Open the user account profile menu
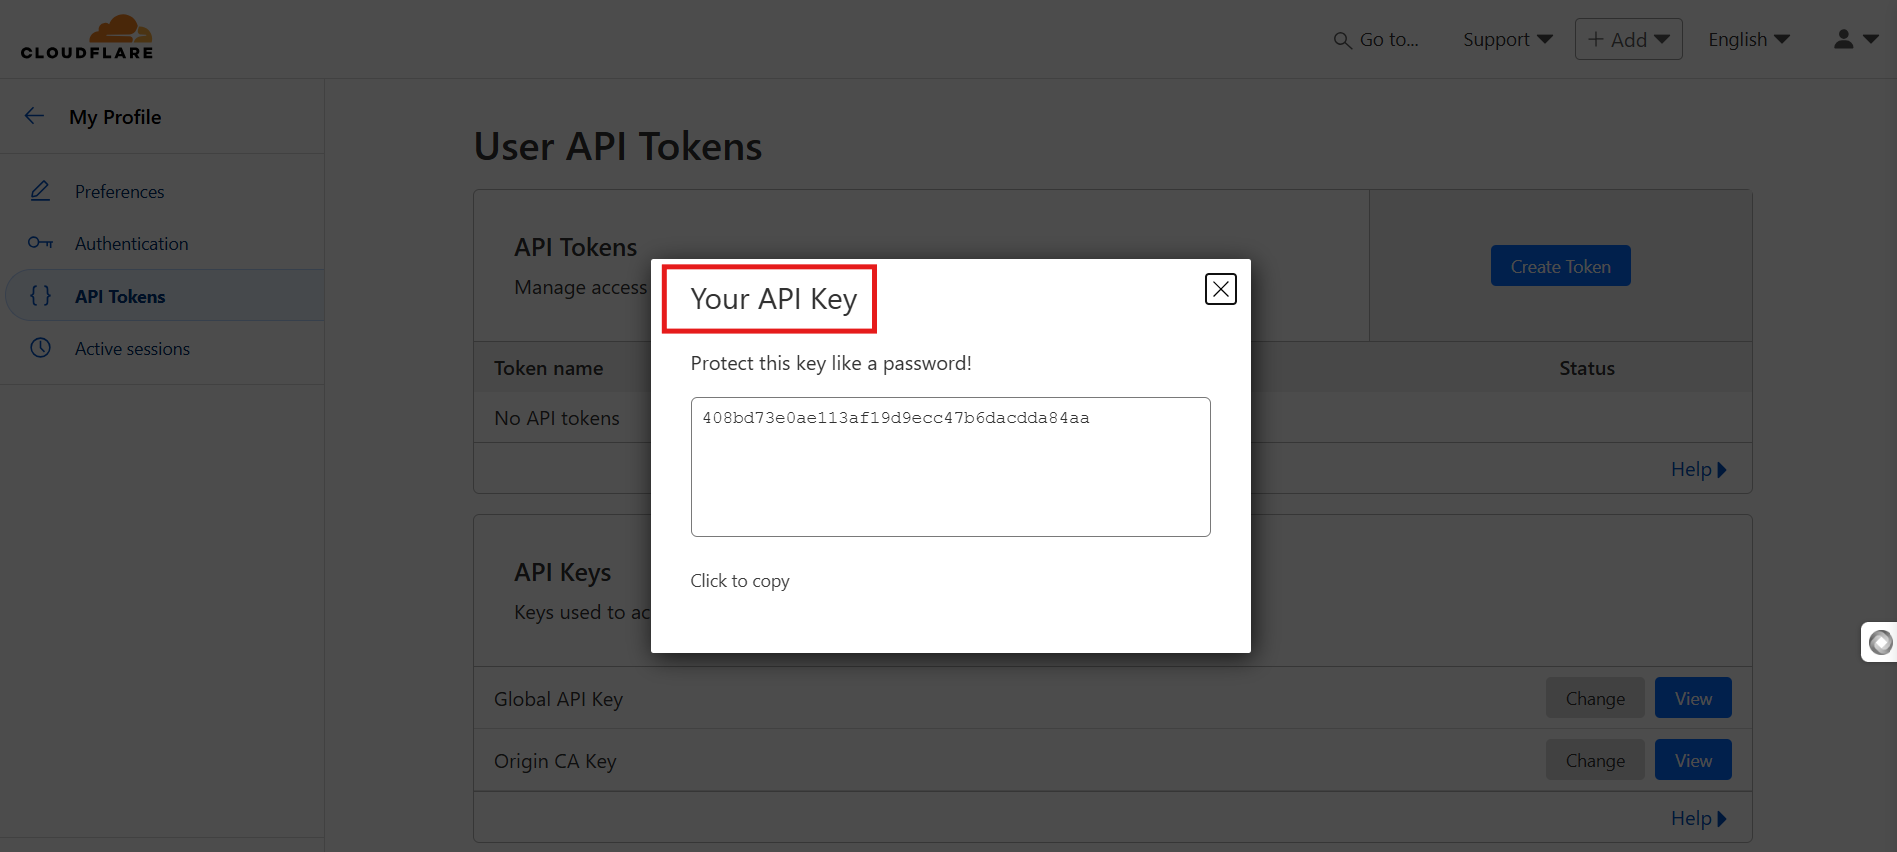 coord(1855,39)
